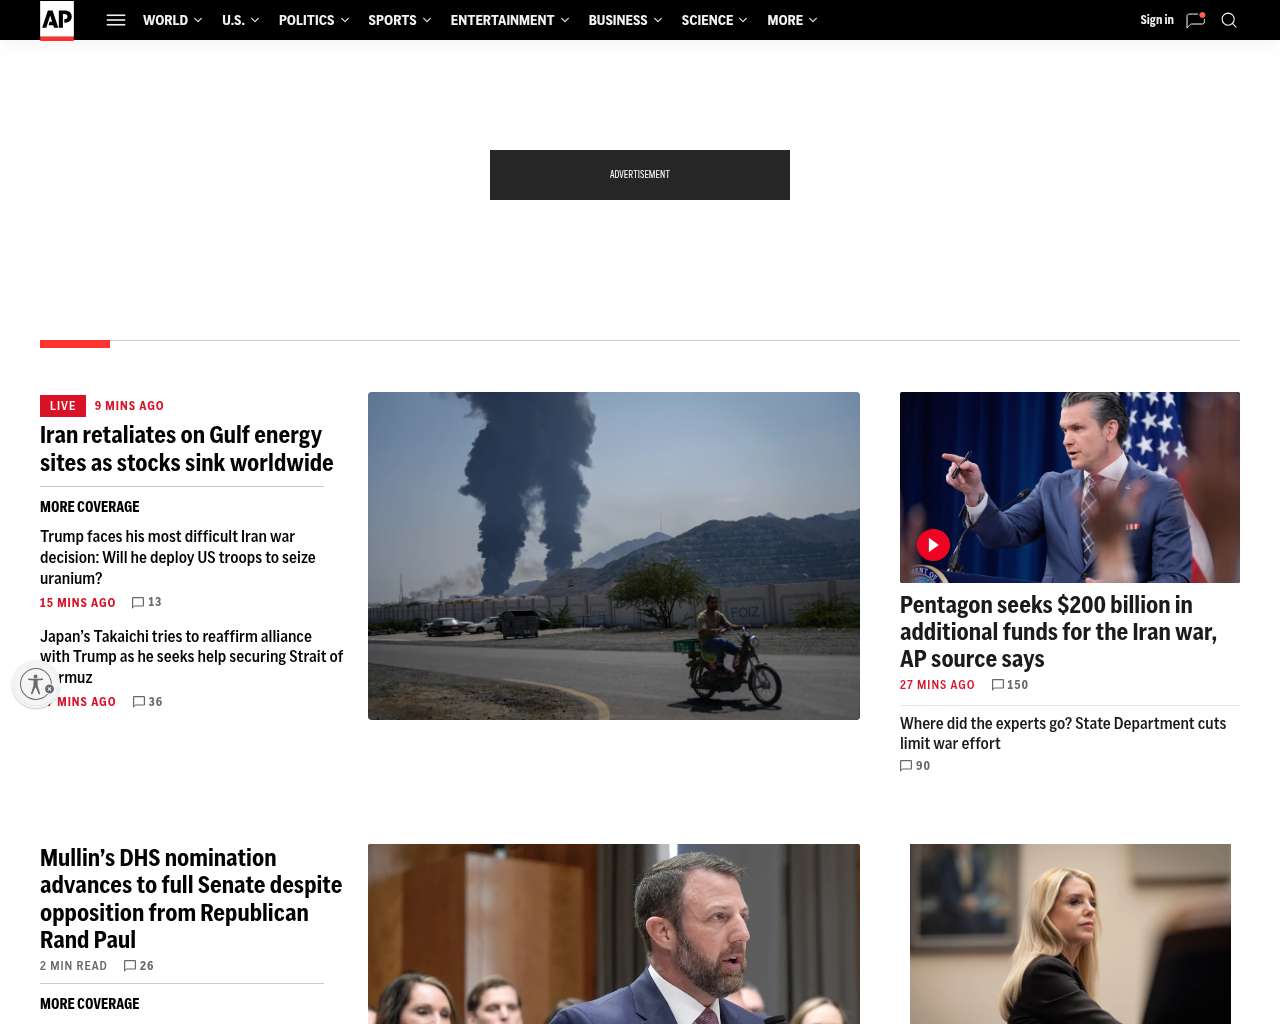The width and height of the screenshot is (1280, 1024).
Task: Expand the More menu chevron
Action: click(812, 20)
